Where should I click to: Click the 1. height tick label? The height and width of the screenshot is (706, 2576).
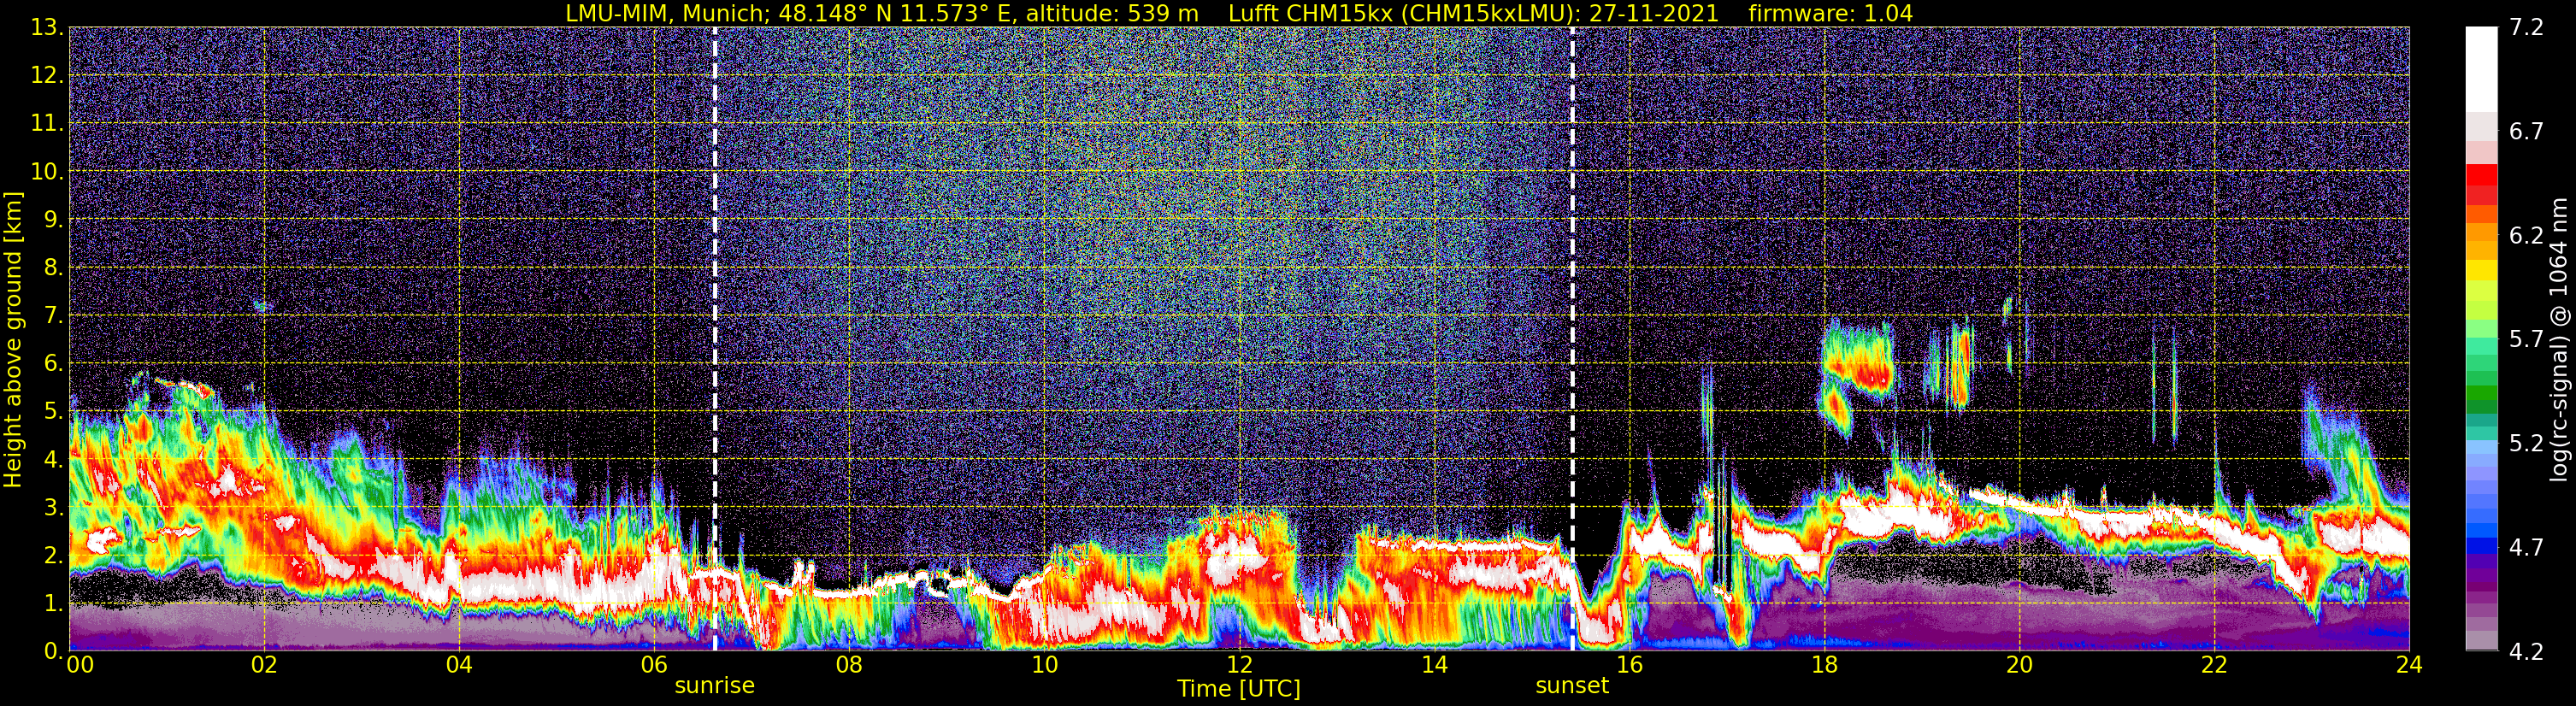pos(54,604)
